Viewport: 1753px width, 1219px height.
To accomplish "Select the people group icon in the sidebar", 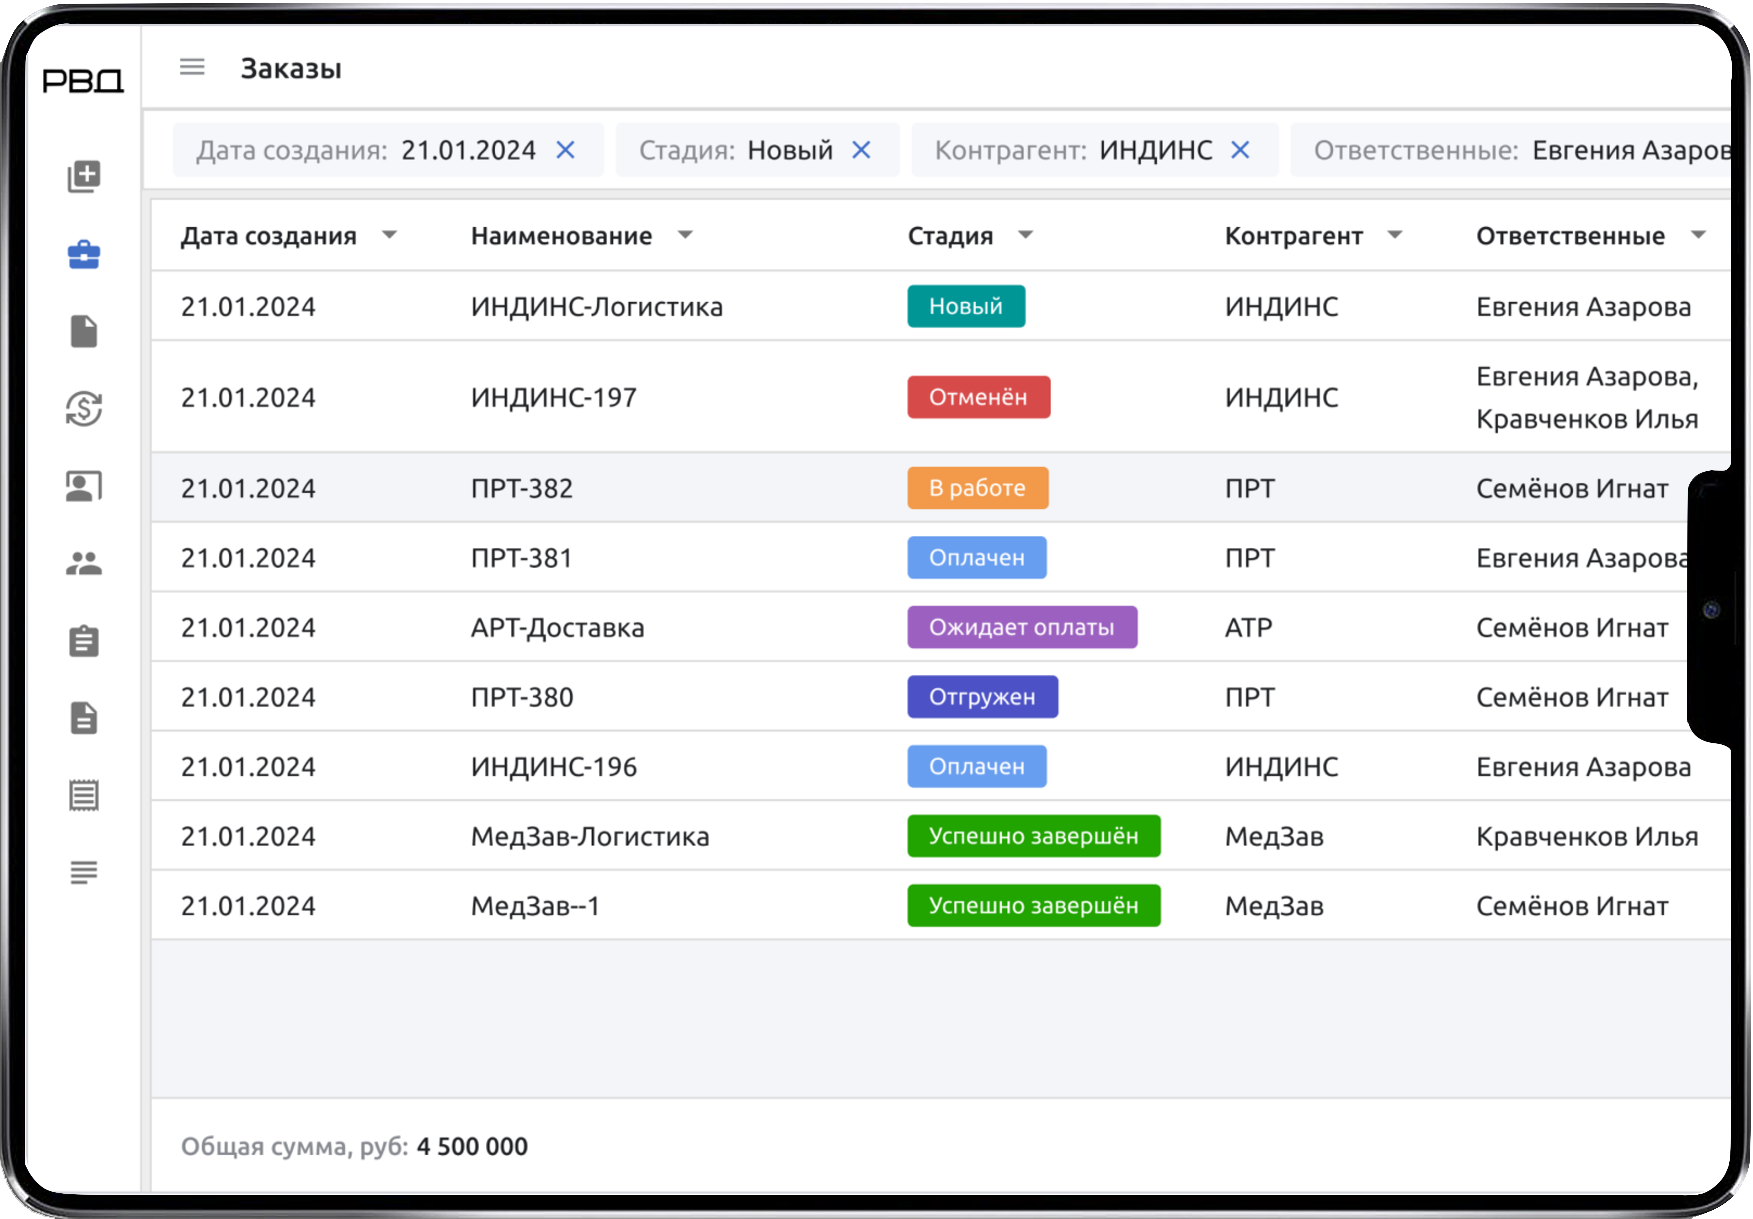I will coord(85,563).
